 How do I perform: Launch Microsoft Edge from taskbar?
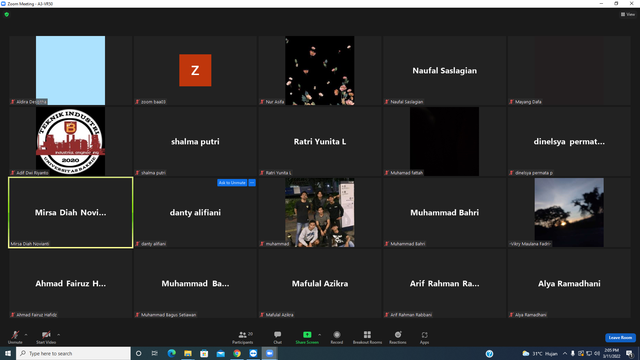(171, 353)
